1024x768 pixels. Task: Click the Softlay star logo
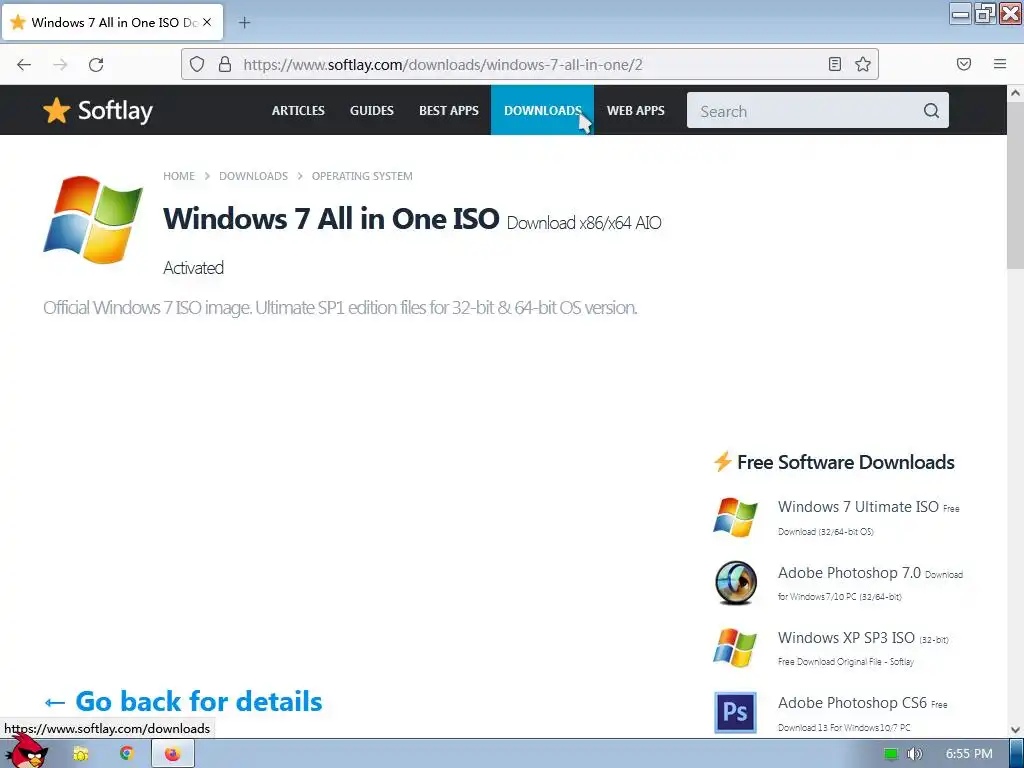coord(57,110)
